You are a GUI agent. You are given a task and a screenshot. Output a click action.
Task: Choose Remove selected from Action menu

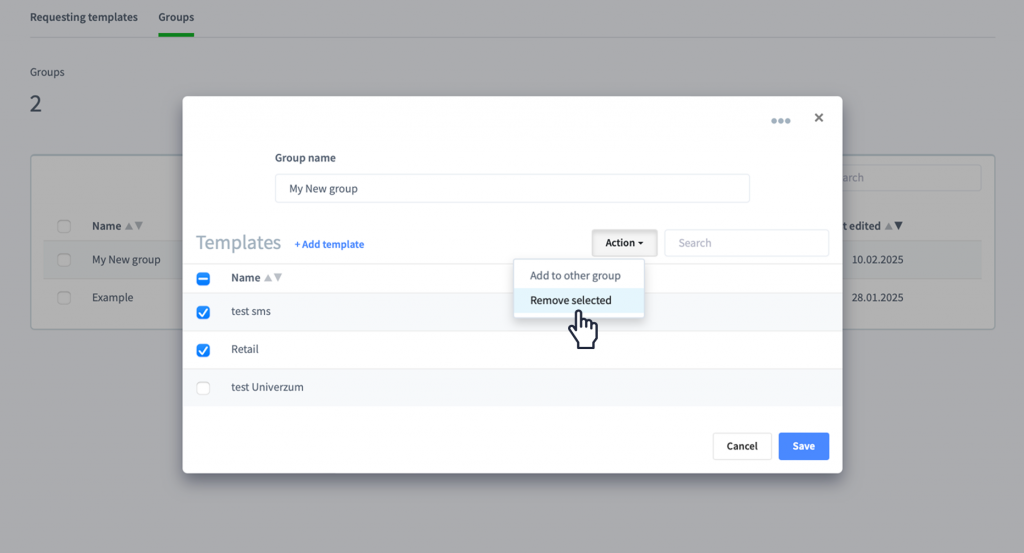click(571, 300)
